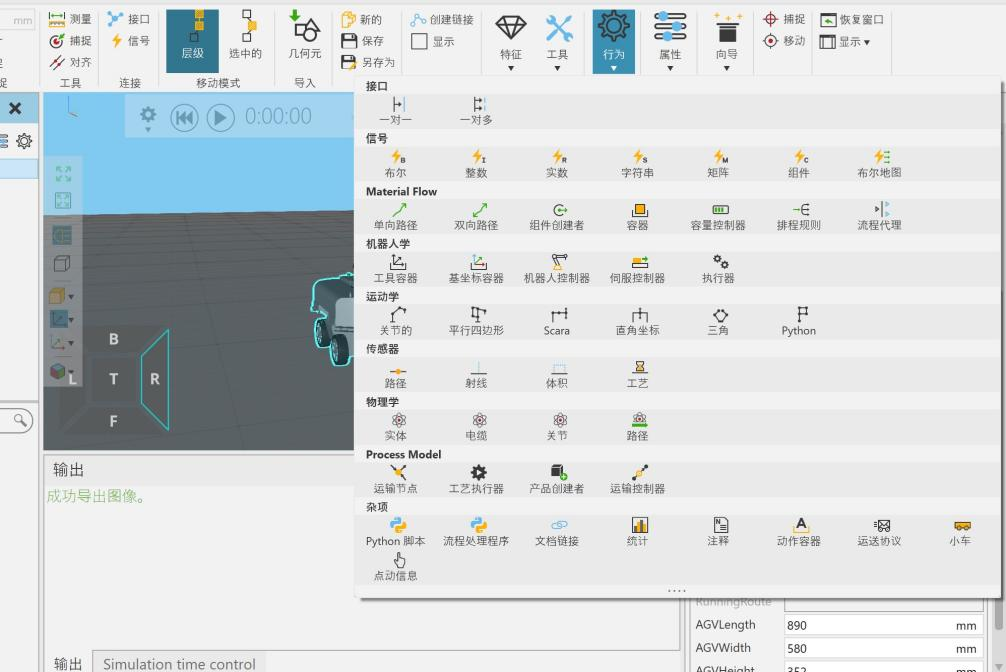This screenshot has width=1006, height=672.
Task: Select the 一对一 interface behavior icon
Action: click(395, 110)
